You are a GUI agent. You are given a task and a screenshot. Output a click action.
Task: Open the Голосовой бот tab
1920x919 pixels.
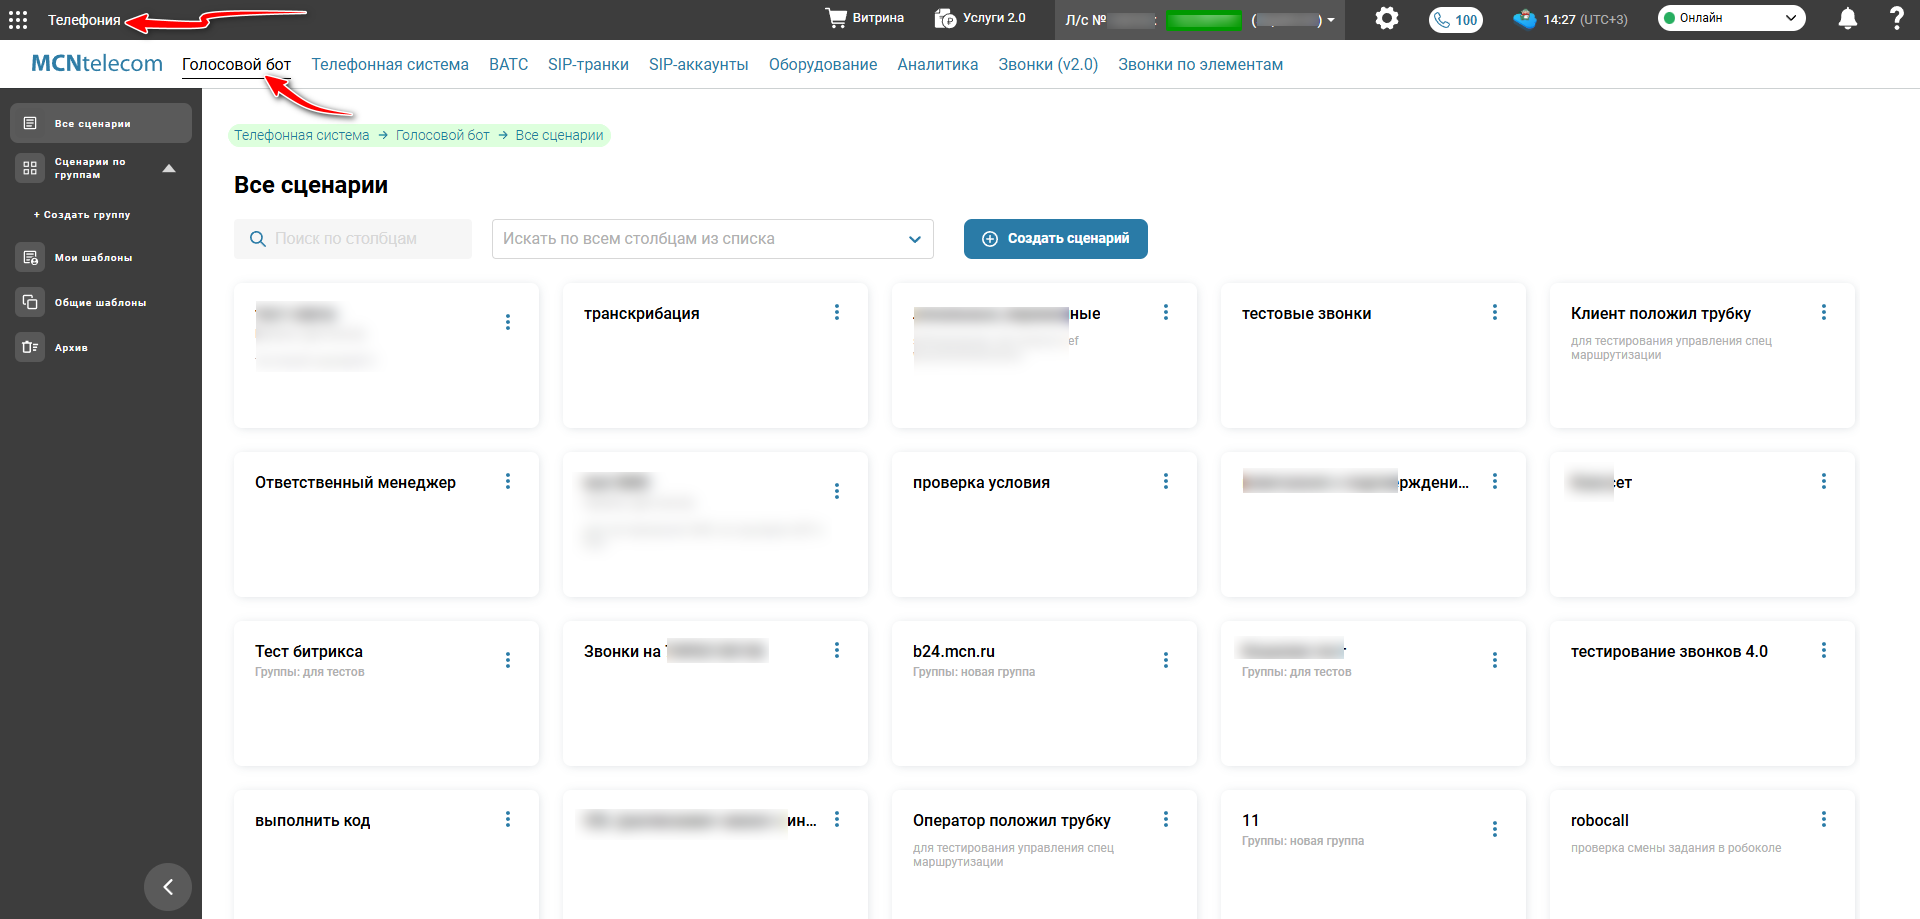[x=236, y=64]
